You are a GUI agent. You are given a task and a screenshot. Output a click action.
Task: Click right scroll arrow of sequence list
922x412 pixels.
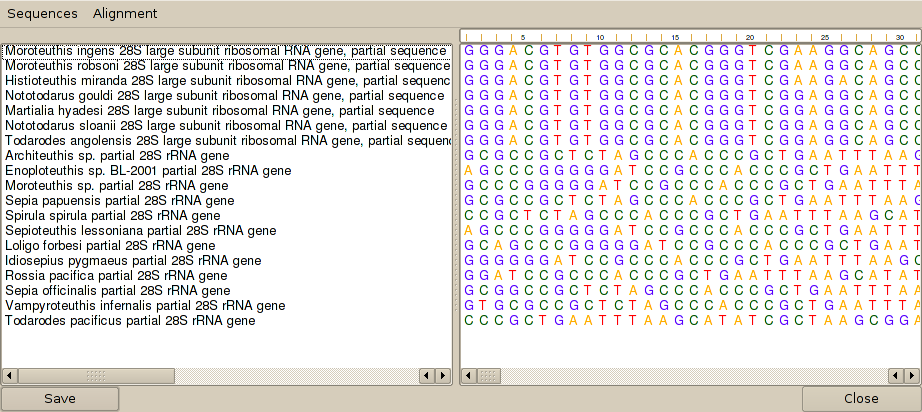[x=442, y=375]
